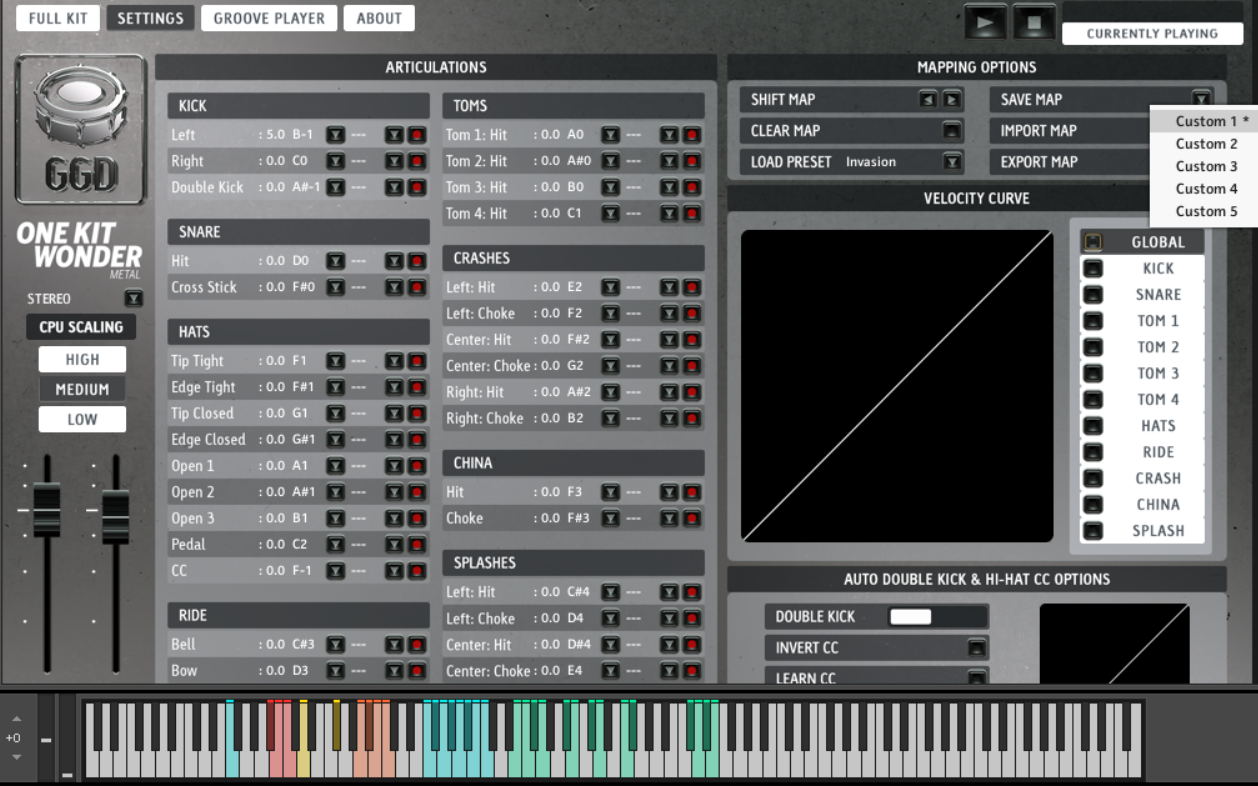The image size is (1258, 786).
Task: Click the red learn button for Splashes Center: Hit
Action: coord(692,644)
